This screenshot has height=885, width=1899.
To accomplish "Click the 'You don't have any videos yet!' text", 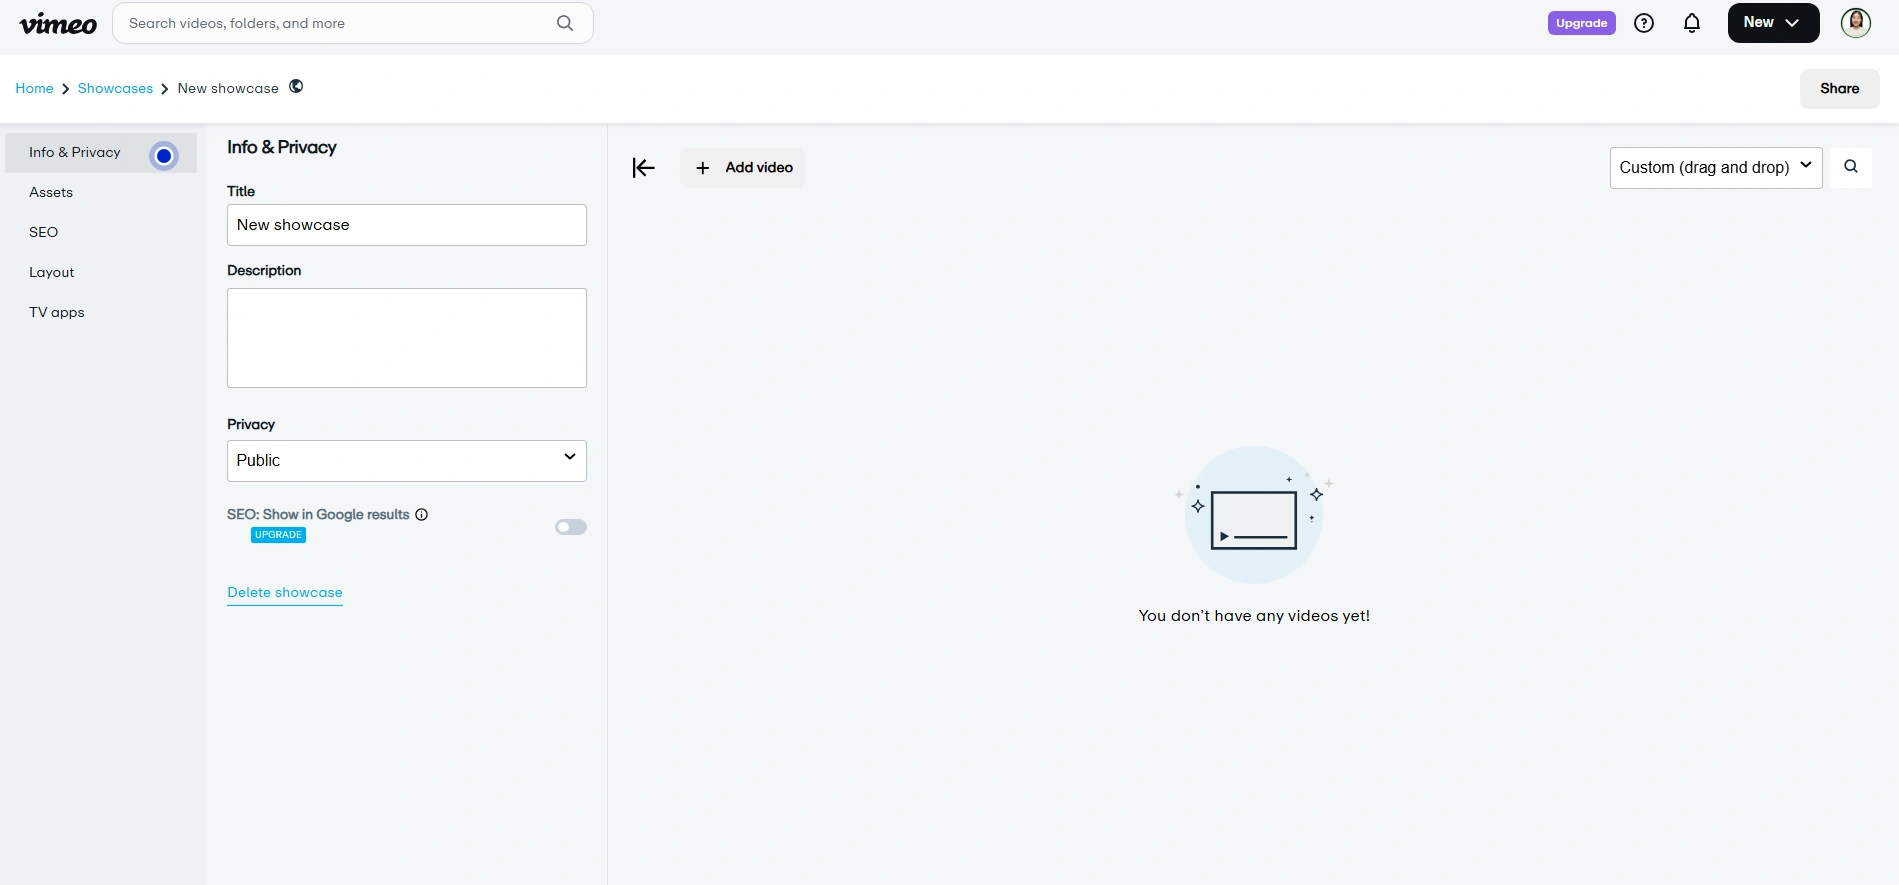I will coord(1254,616).
